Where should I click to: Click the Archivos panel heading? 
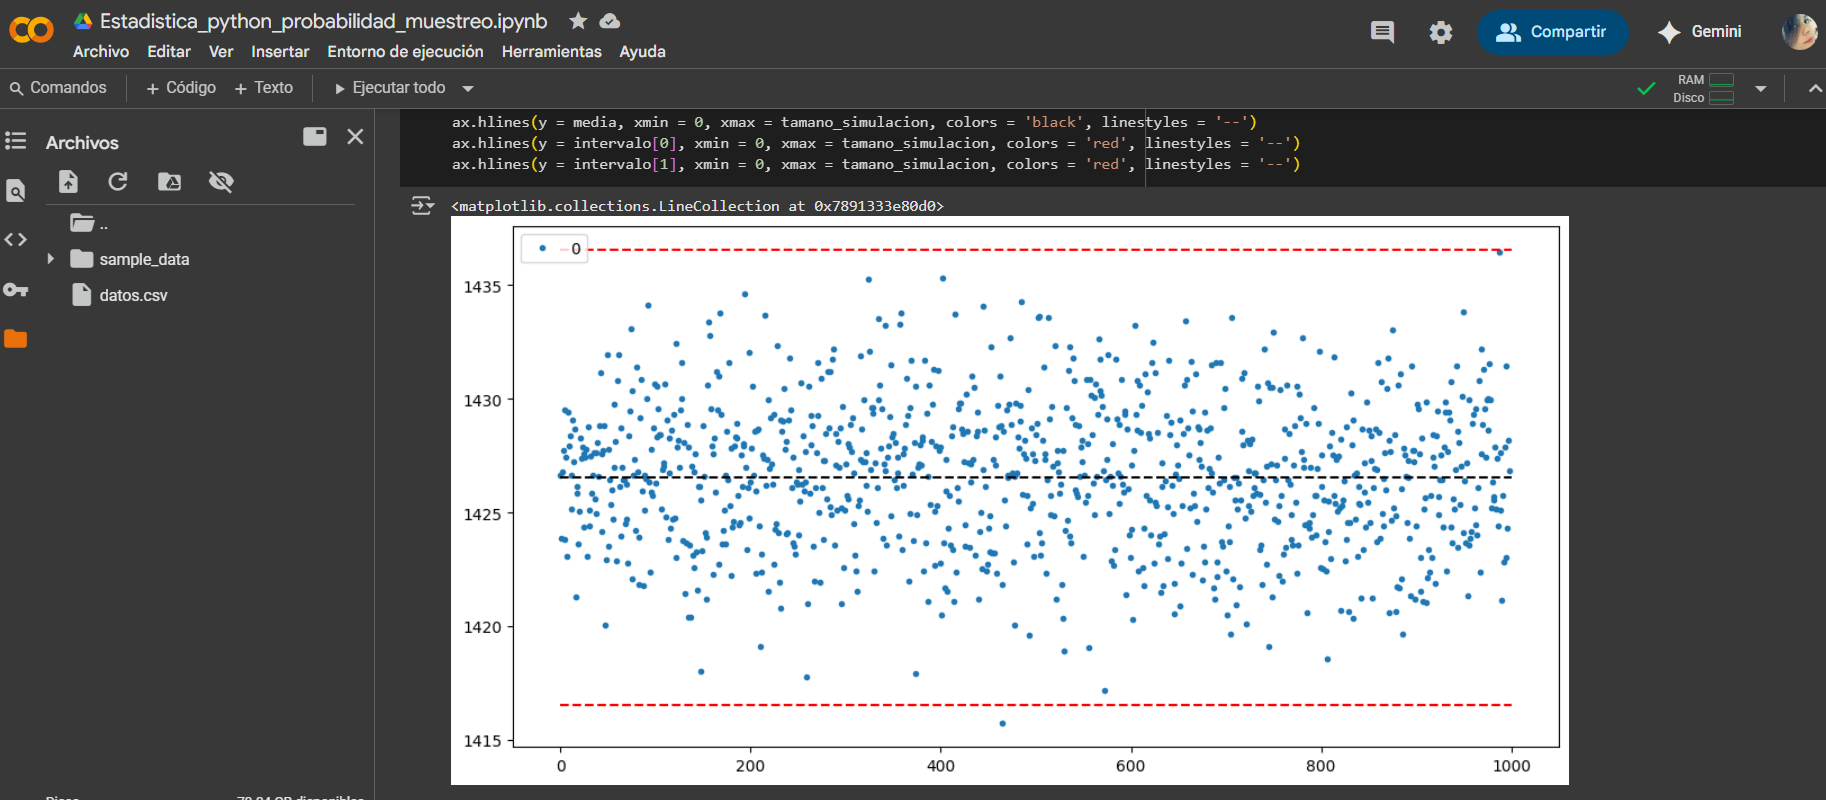click(x=82, y=143)
